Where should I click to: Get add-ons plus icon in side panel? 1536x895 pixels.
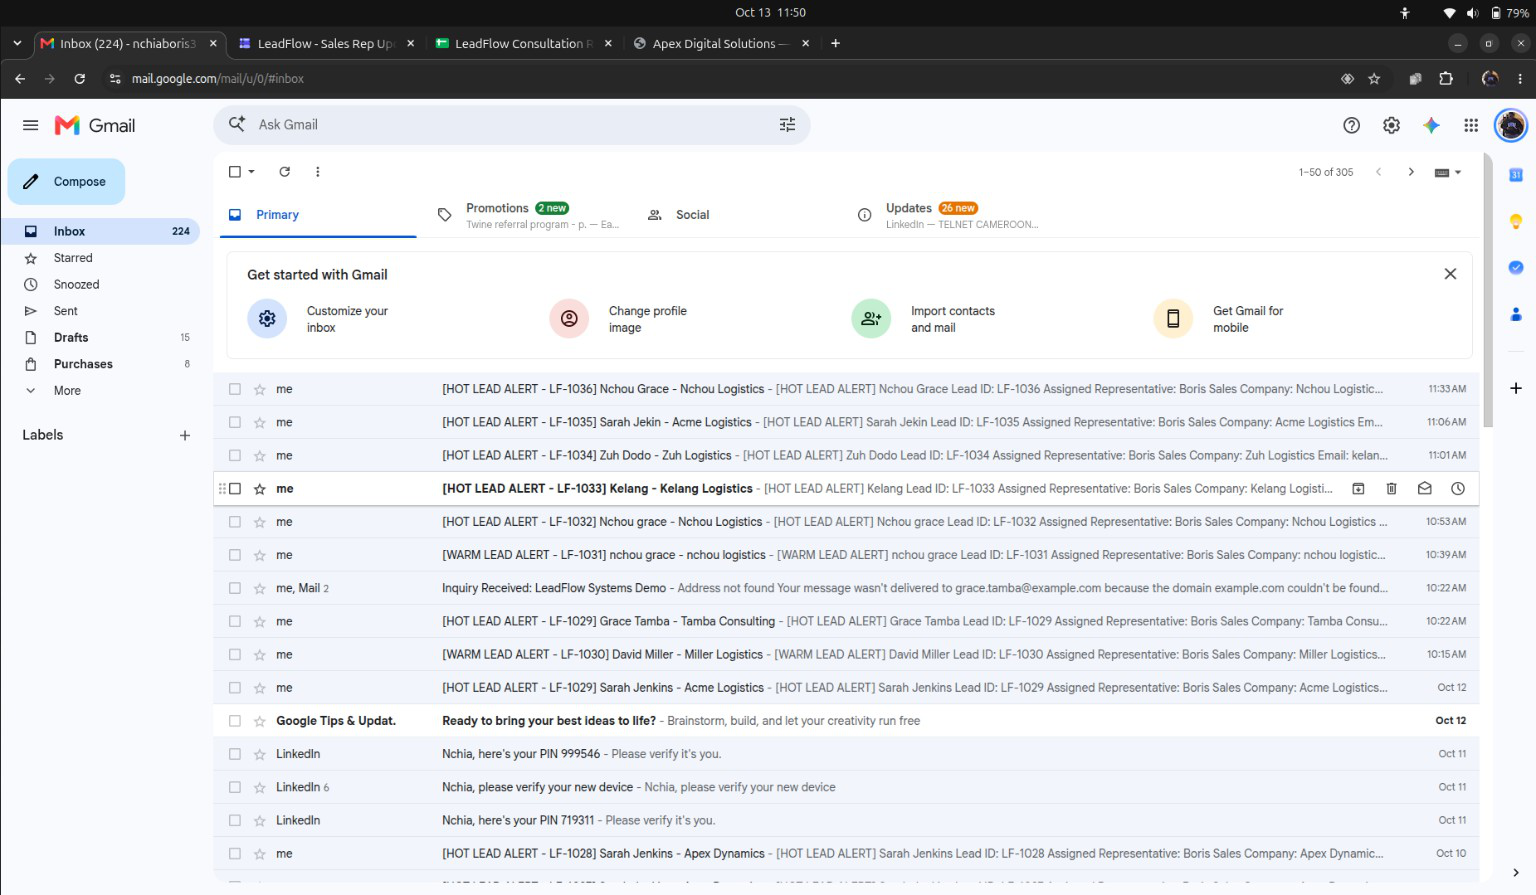click(x=1516, y=388)
